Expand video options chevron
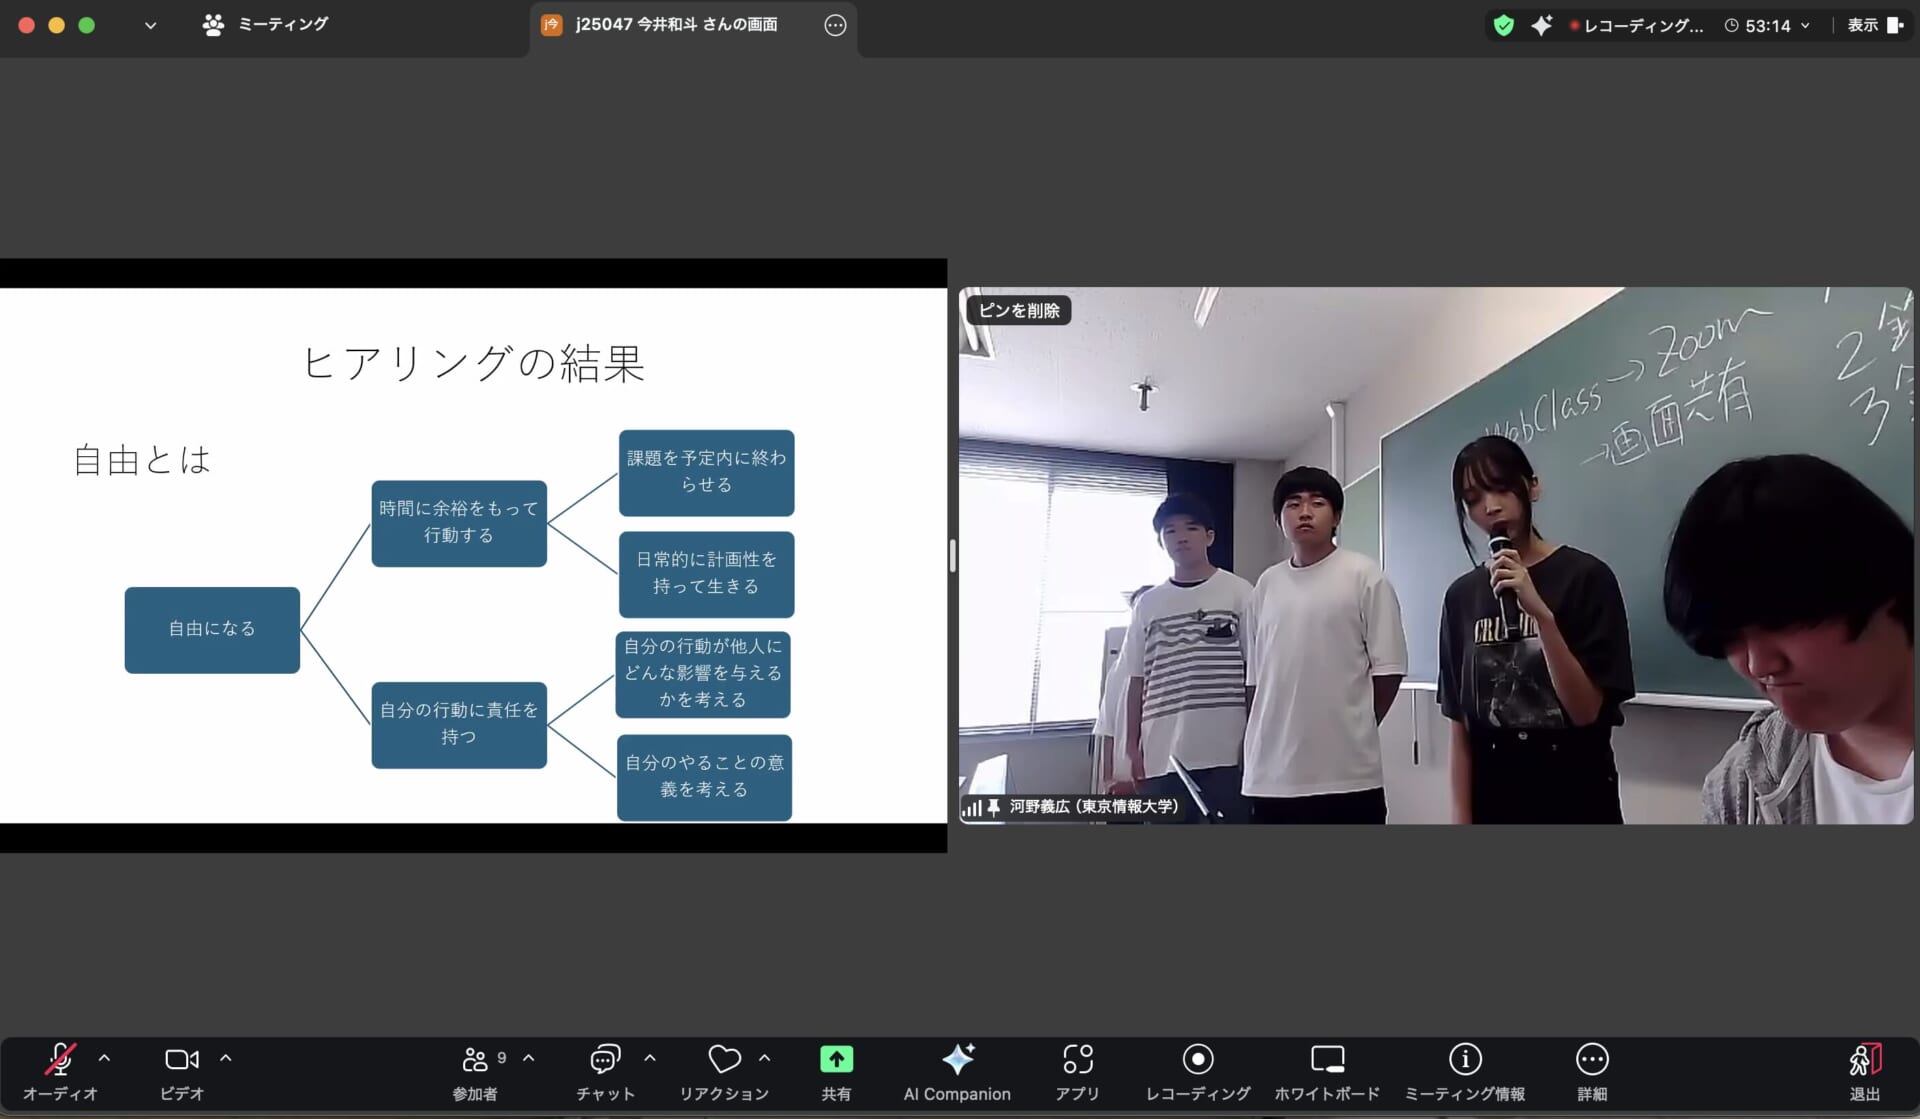The image size is (1920, 1119). [226, 1058]
